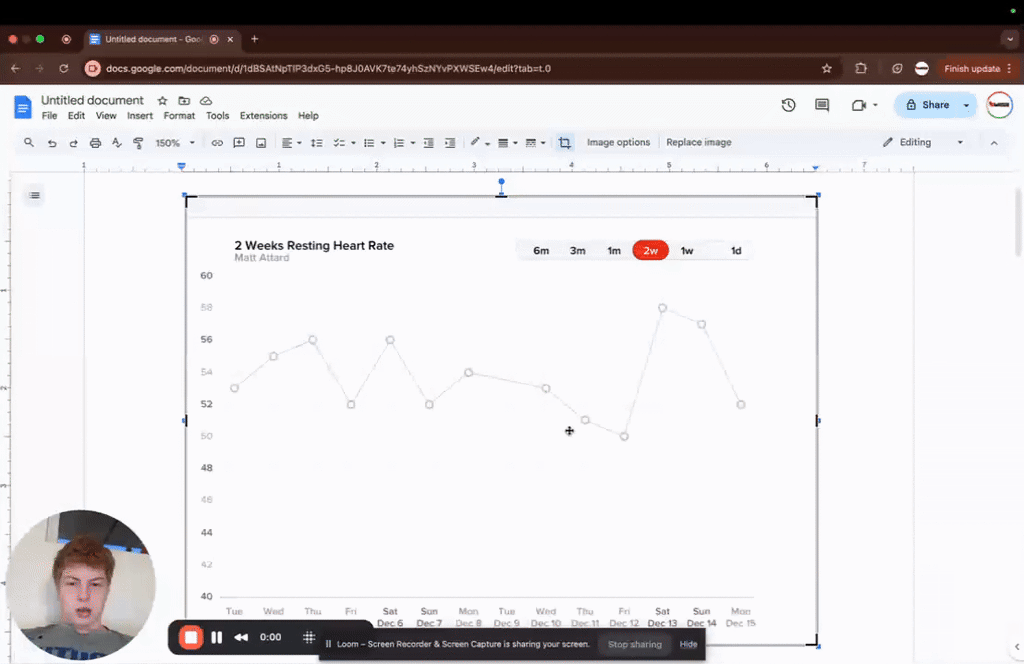
Task: Increase the indent
Action: (450, 143)
